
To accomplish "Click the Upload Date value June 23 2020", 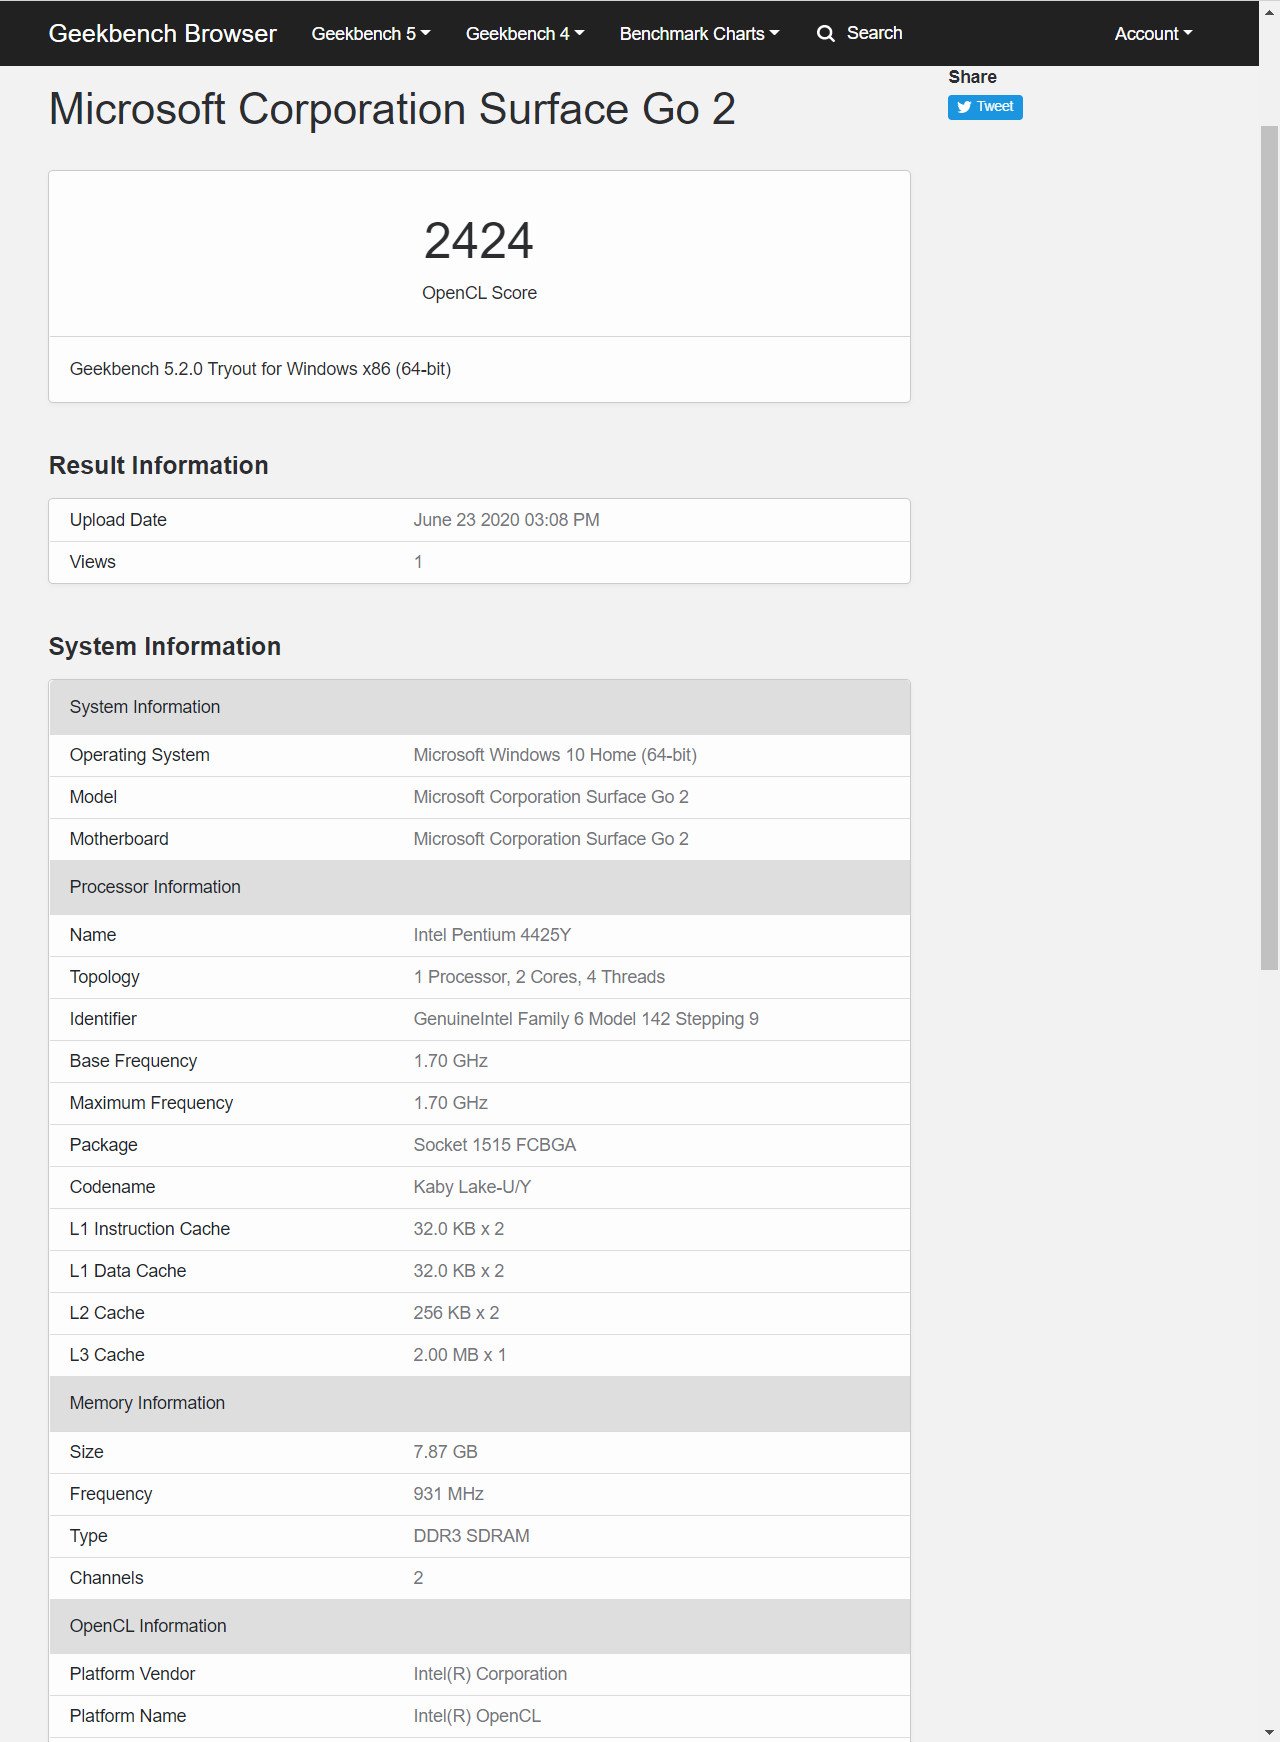I will click(506, 520).
